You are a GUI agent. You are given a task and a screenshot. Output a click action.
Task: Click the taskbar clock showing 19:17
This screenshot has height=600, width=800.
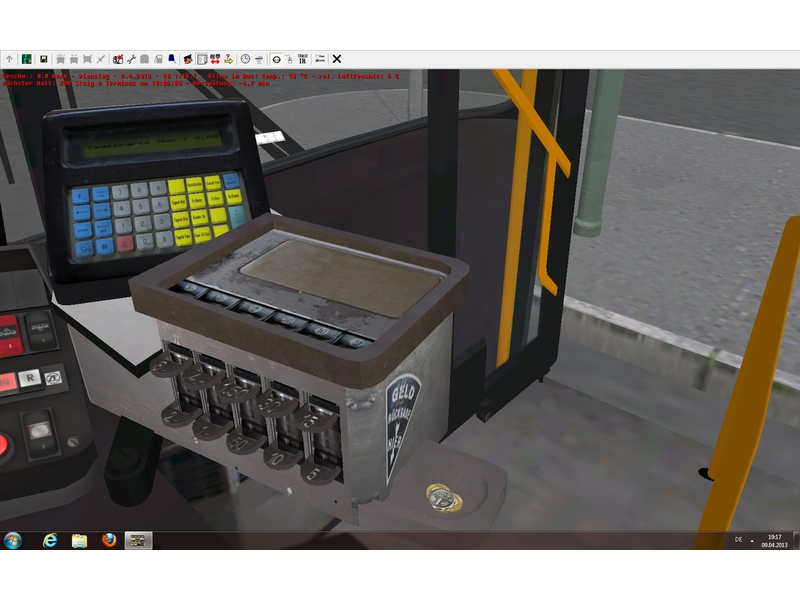point(774,541)
